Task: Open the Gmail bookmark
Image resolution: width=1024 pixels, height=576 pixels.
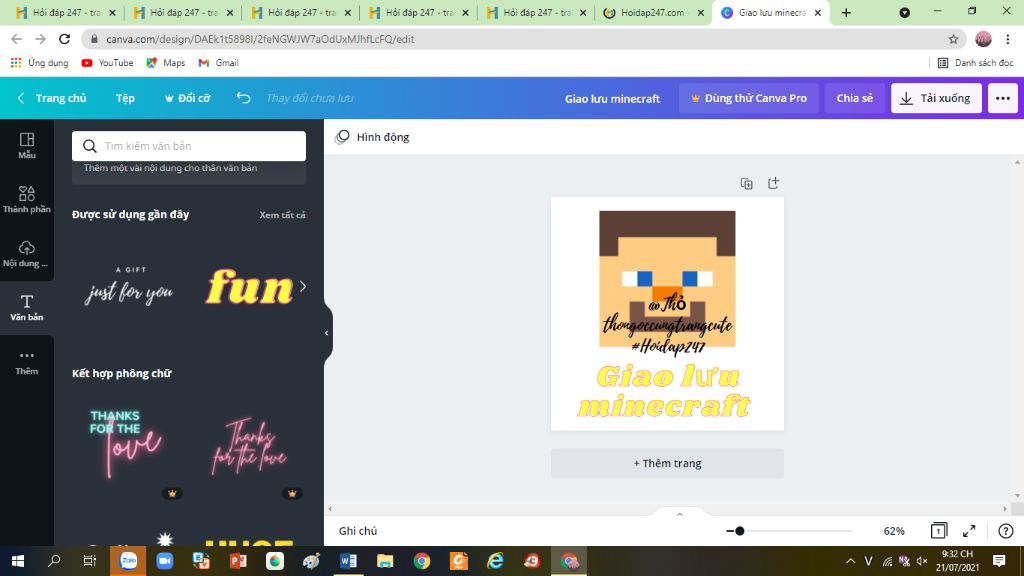Action: point(219,63)
